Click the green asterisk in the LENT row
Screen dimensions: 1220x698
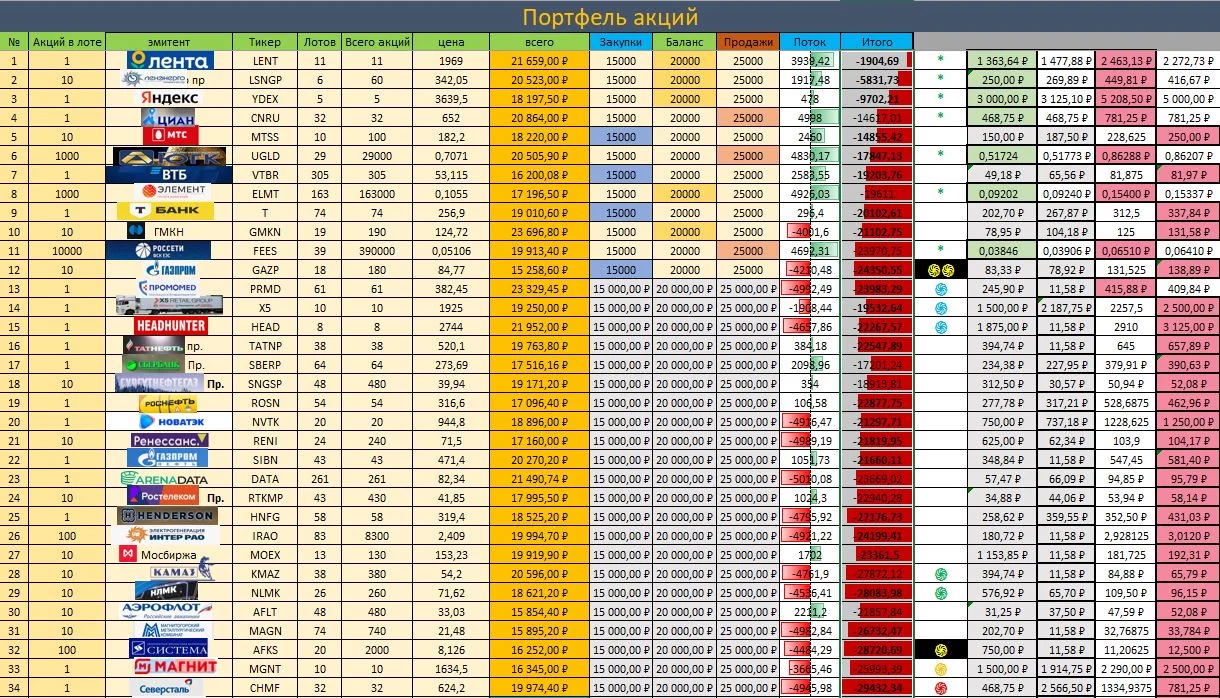[x=940, y=61]
